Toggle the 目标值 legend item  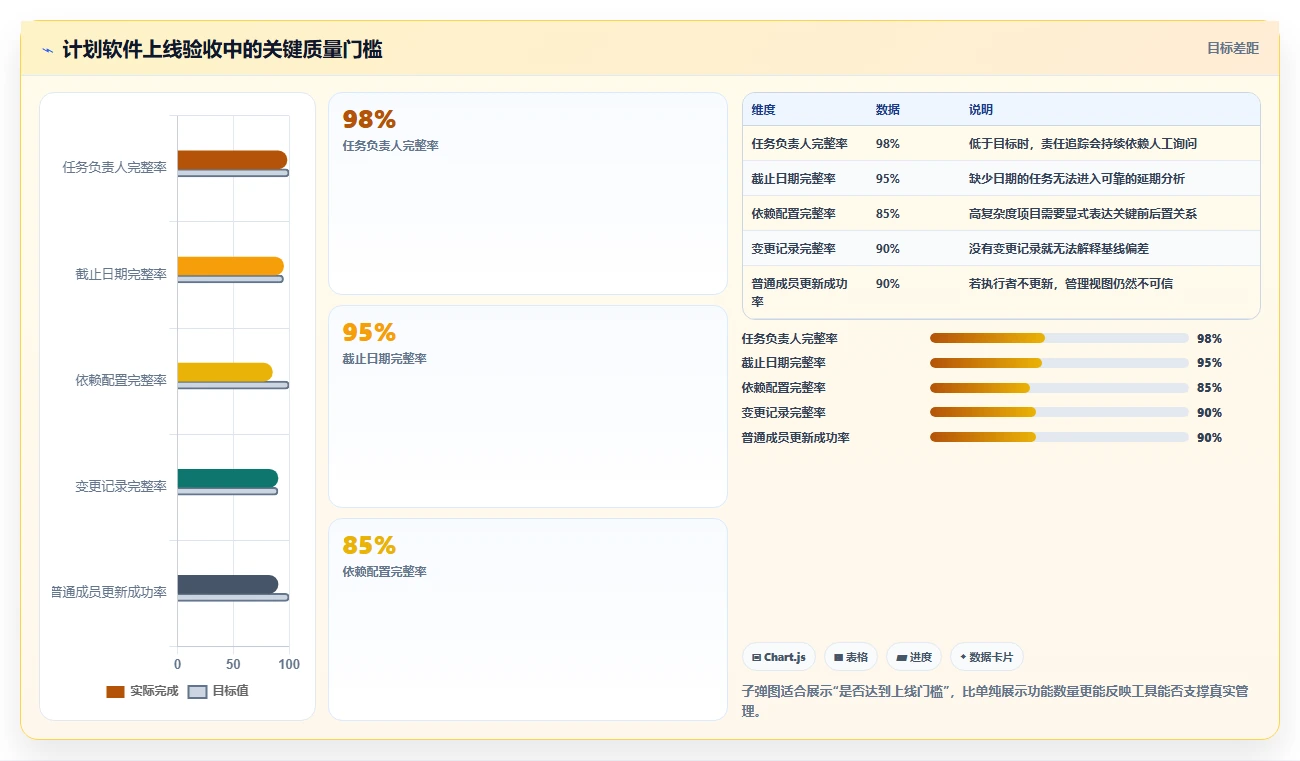[x=218, y=691]
